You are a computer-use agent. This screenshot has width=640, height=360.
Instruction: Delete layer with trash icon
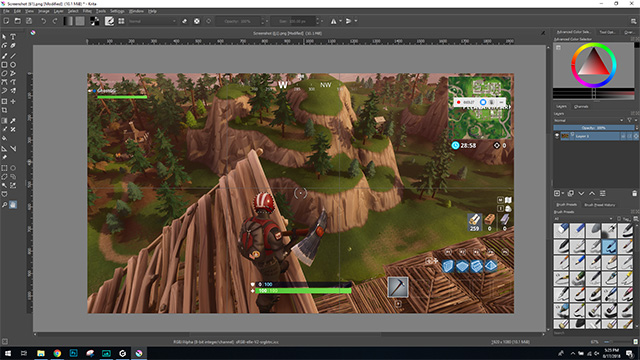[x=634, y=193]
